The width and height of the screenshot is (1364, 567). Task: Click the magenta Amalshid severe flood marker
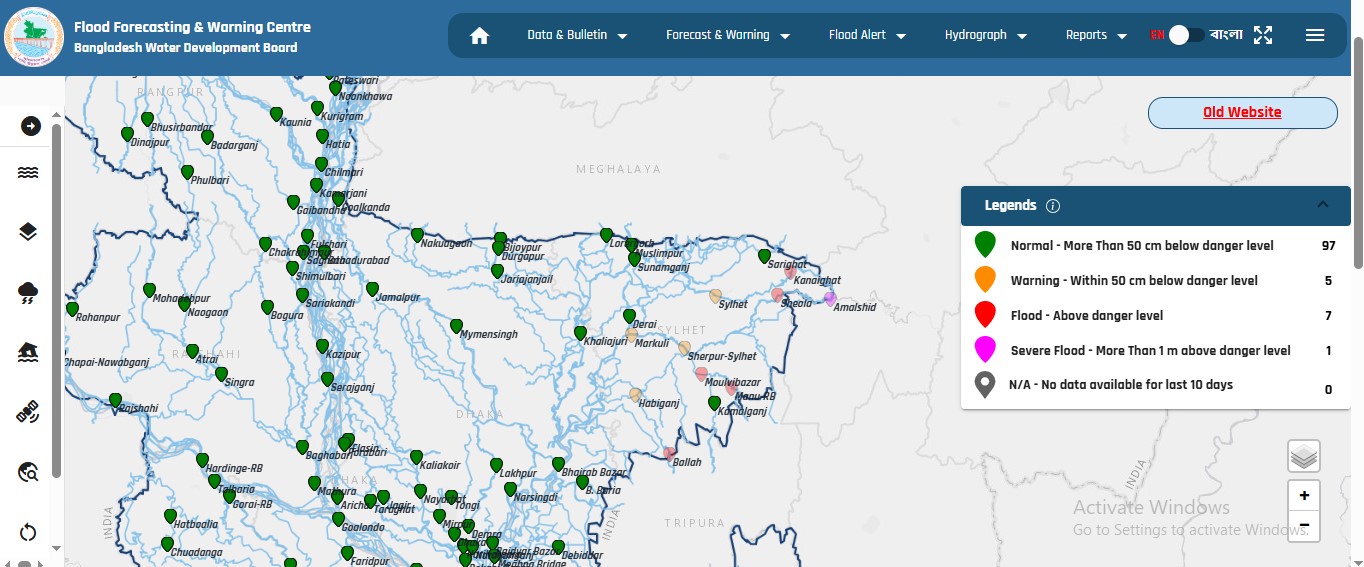click(x=830, y=297)
